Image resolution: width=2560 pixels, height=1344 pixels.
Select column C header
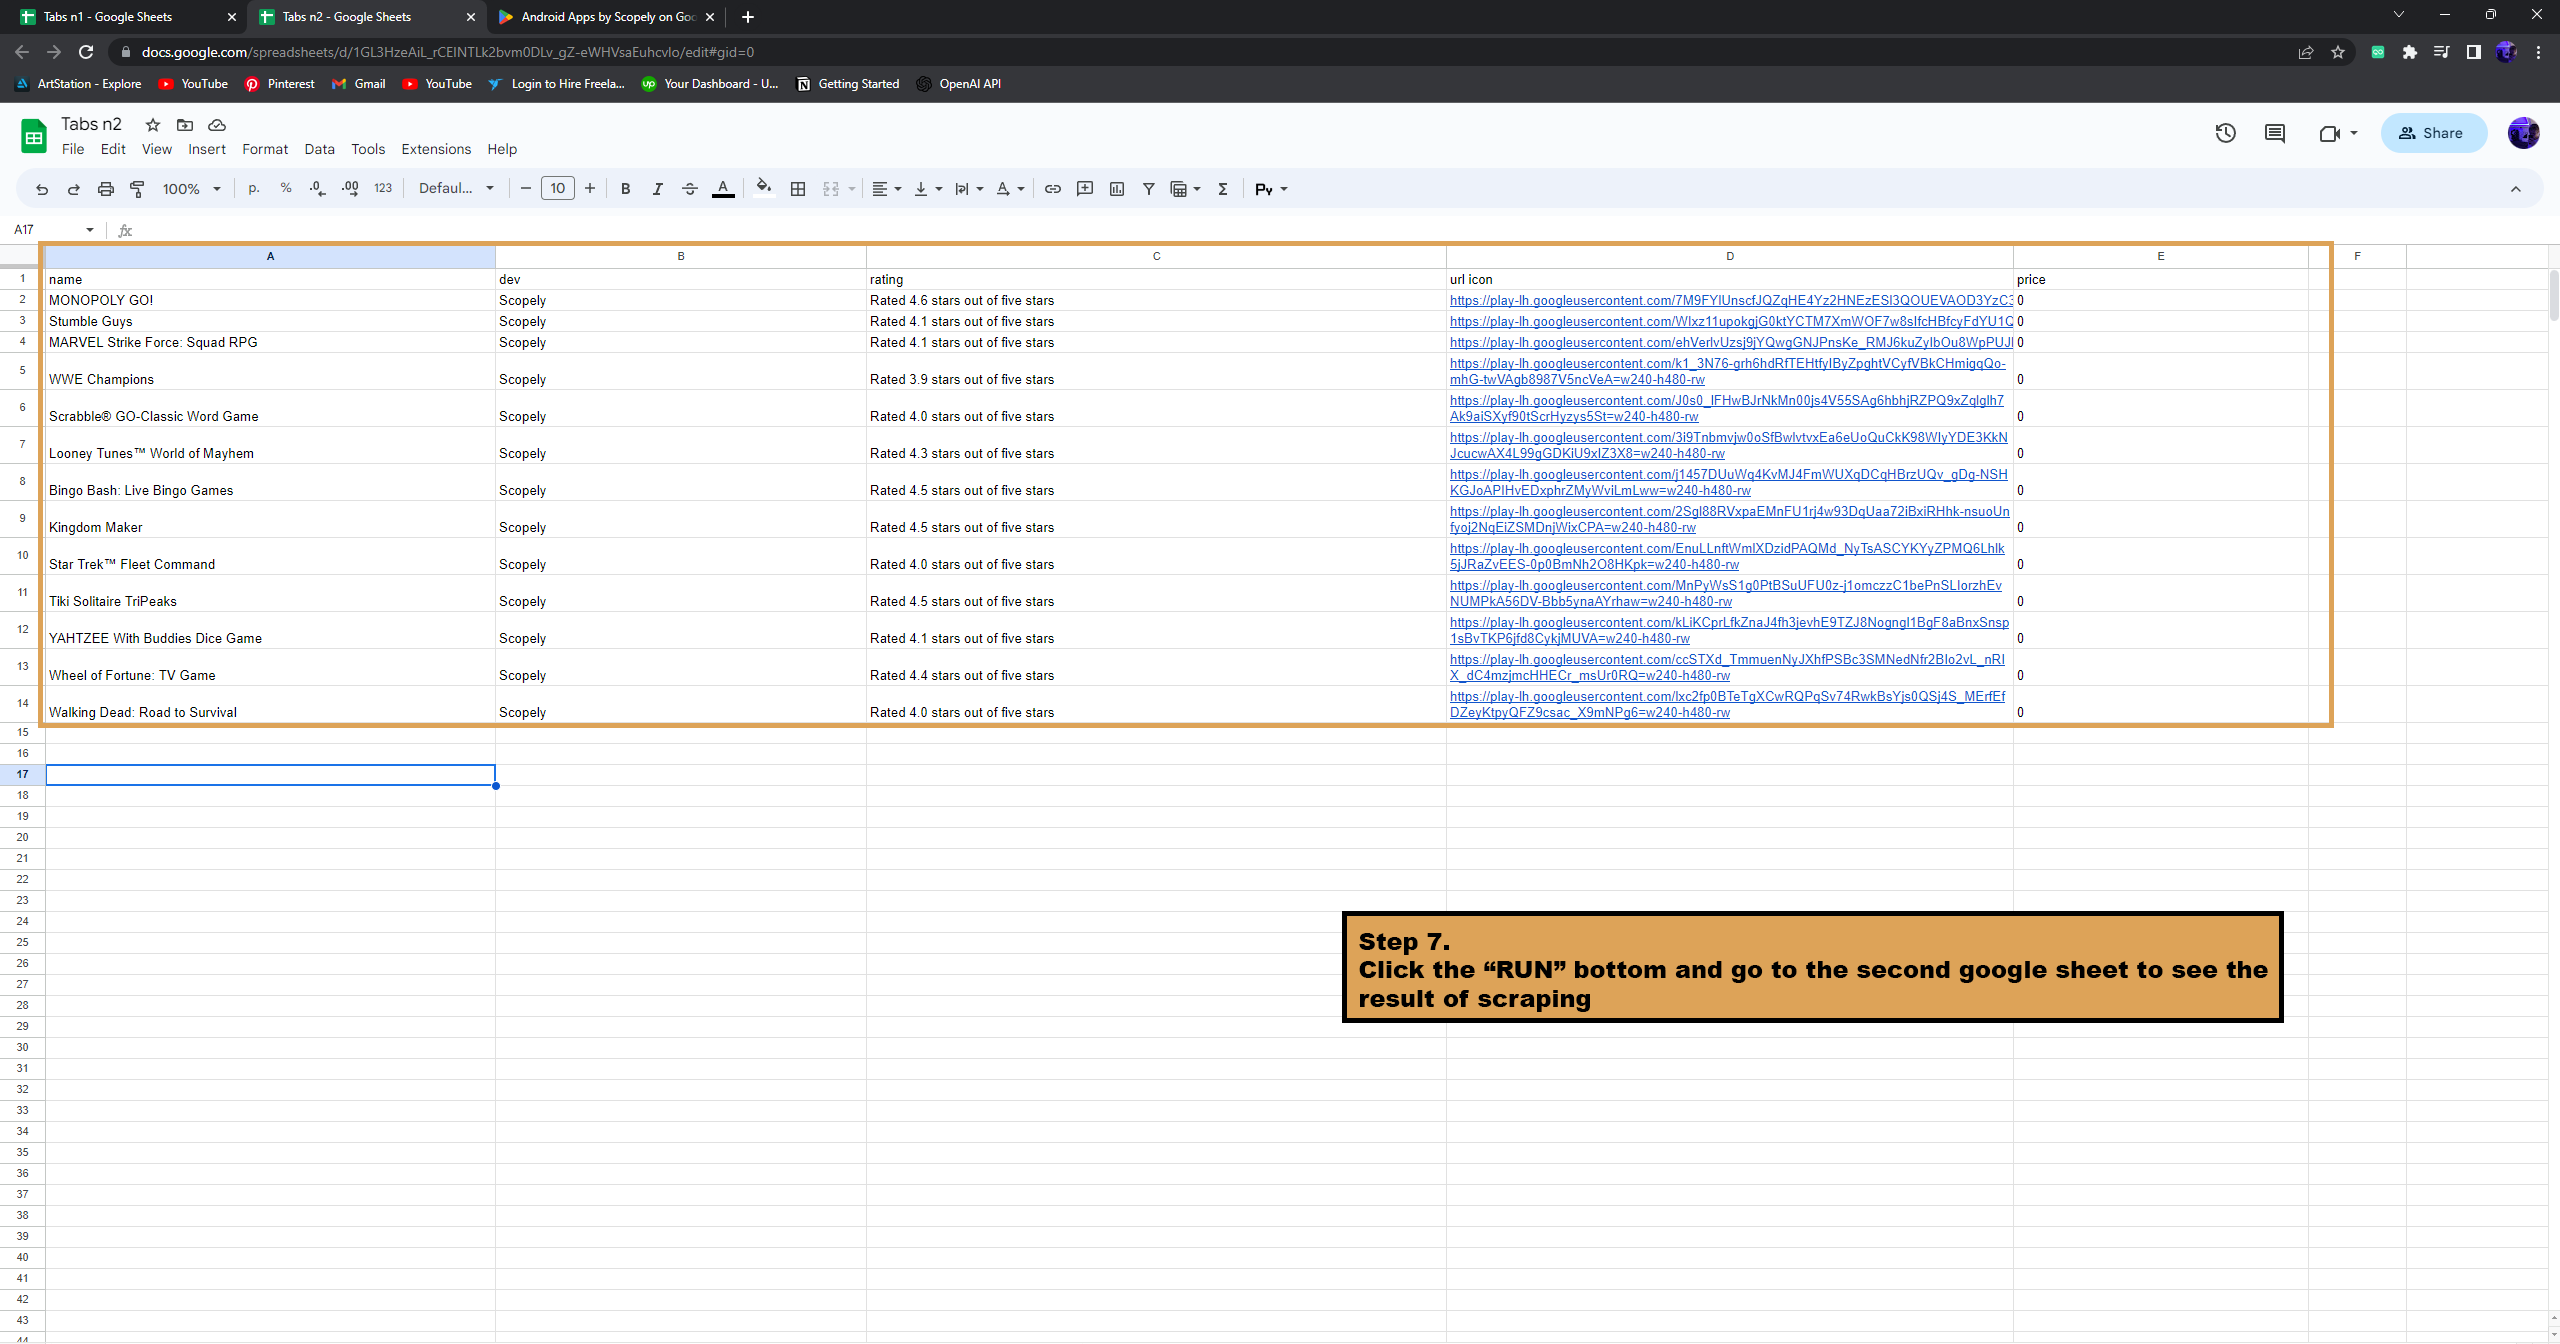[1156, 256]
